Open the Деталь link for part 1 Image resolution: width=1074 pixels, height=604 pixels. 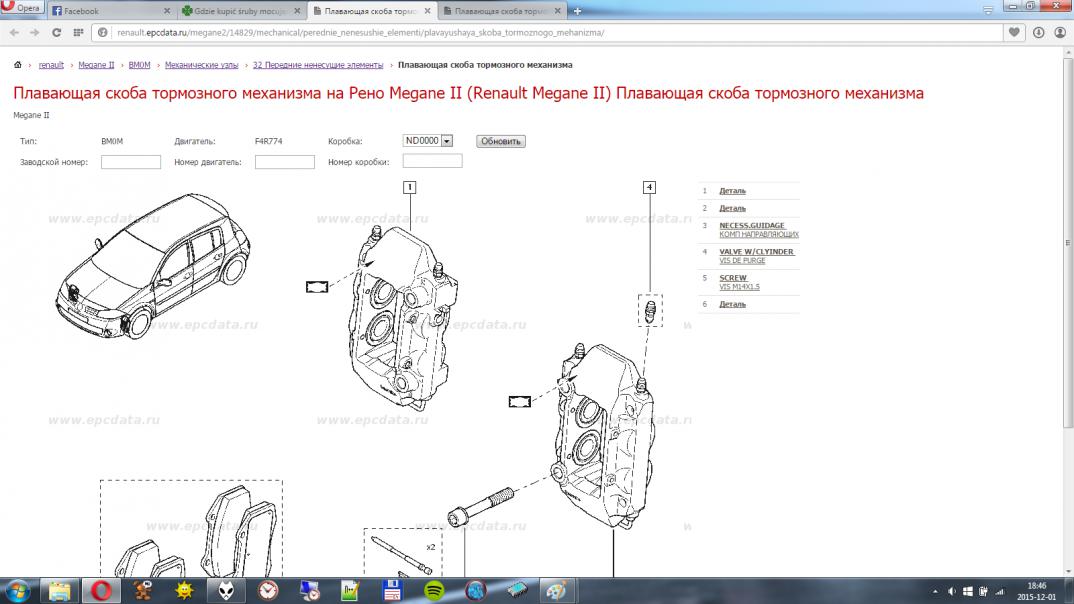coord(732,191)
